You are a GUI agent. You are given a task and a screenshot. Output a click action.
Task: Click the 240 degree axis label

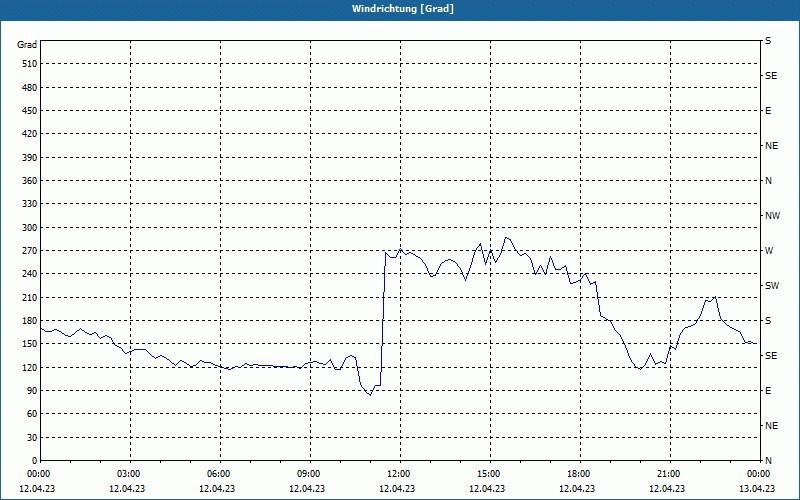pyautogui.click(x=29, y=274)
